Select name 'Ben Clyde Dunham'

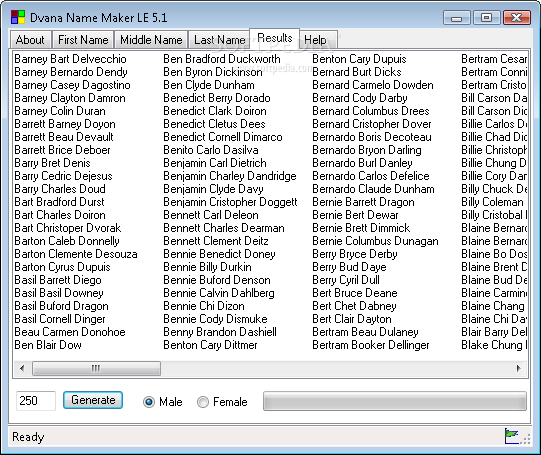point(209,85)
